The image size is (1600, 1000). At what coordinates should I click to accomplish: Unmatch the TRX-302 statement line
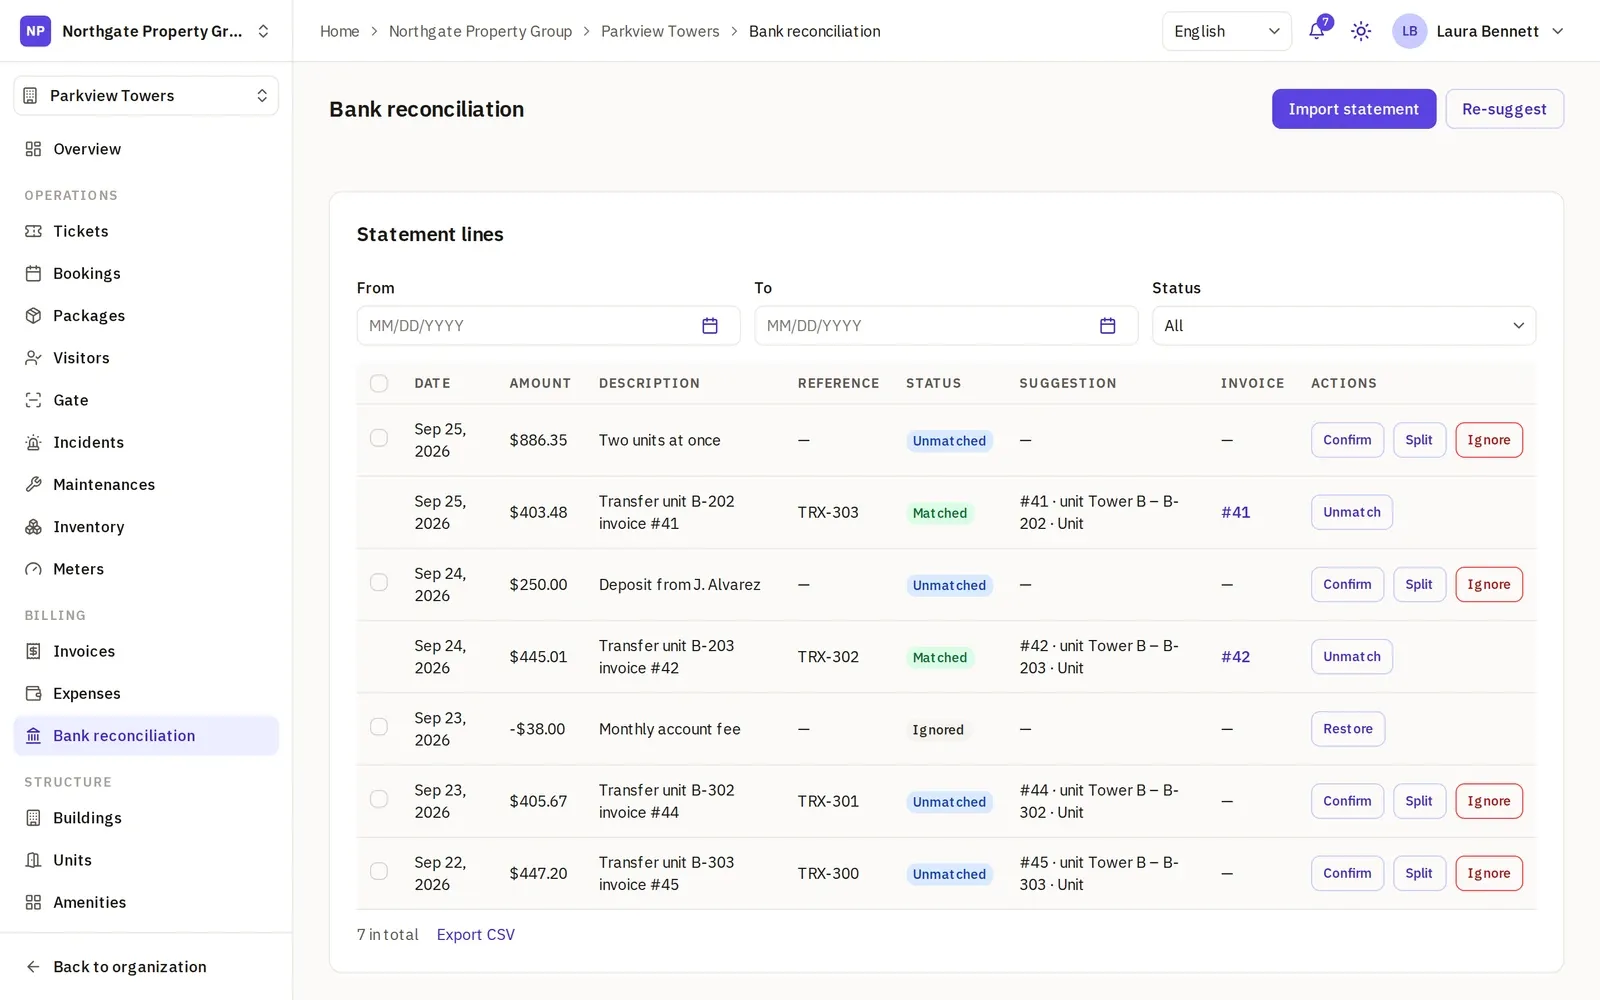coord(1352,657)
